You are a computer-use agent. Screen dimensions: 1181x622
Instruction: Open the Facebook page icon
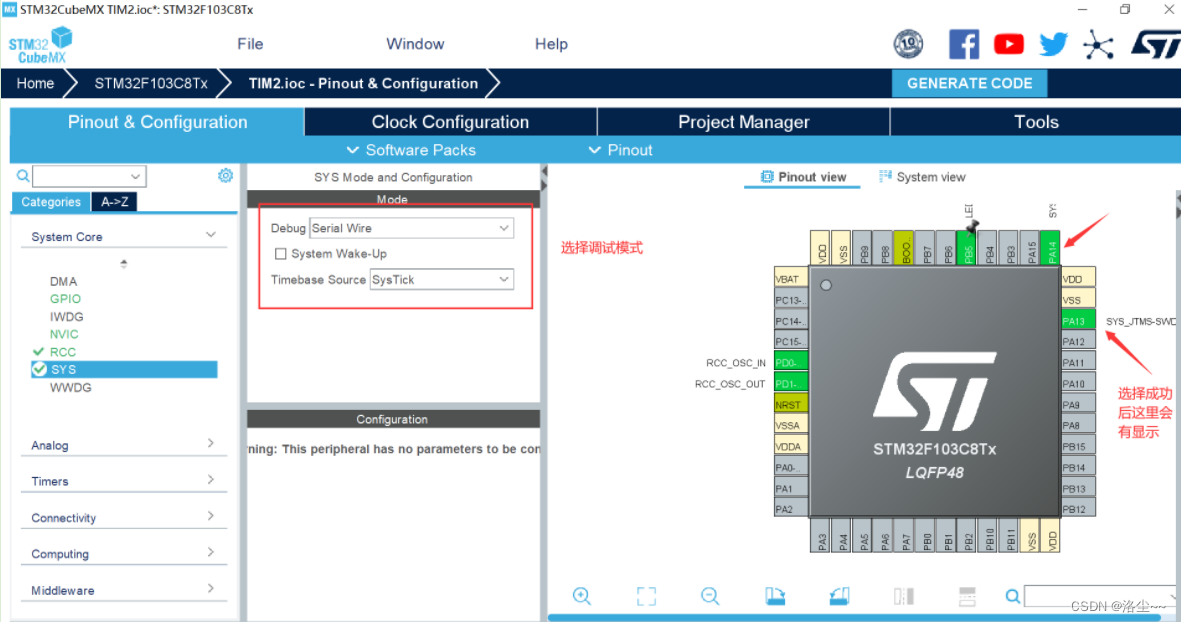coord(963,44)
